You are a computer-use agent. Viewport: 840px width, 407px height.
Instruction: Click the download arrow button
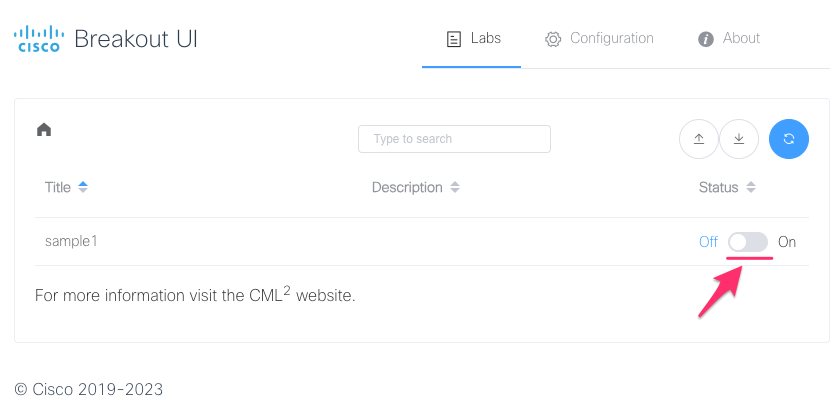tap(739, 139)
